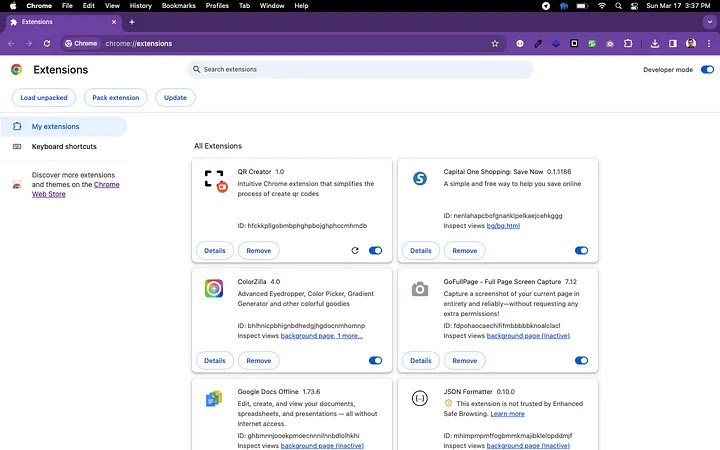Close the Extensions tab
Viewport: 720px width, 450px height.
coord(114,22)
